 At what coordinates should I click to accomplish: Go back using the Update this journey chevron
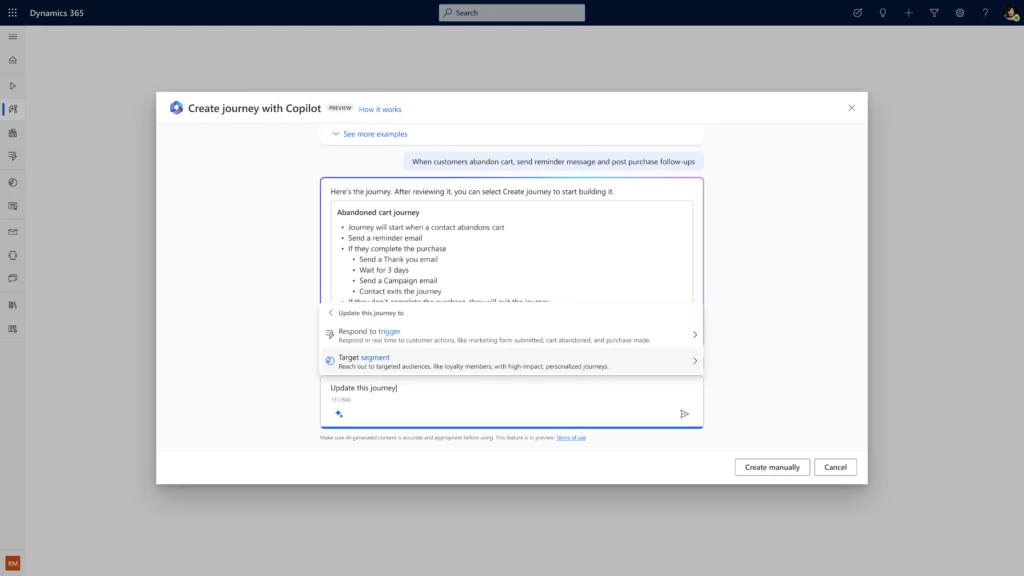click(330, 312)
